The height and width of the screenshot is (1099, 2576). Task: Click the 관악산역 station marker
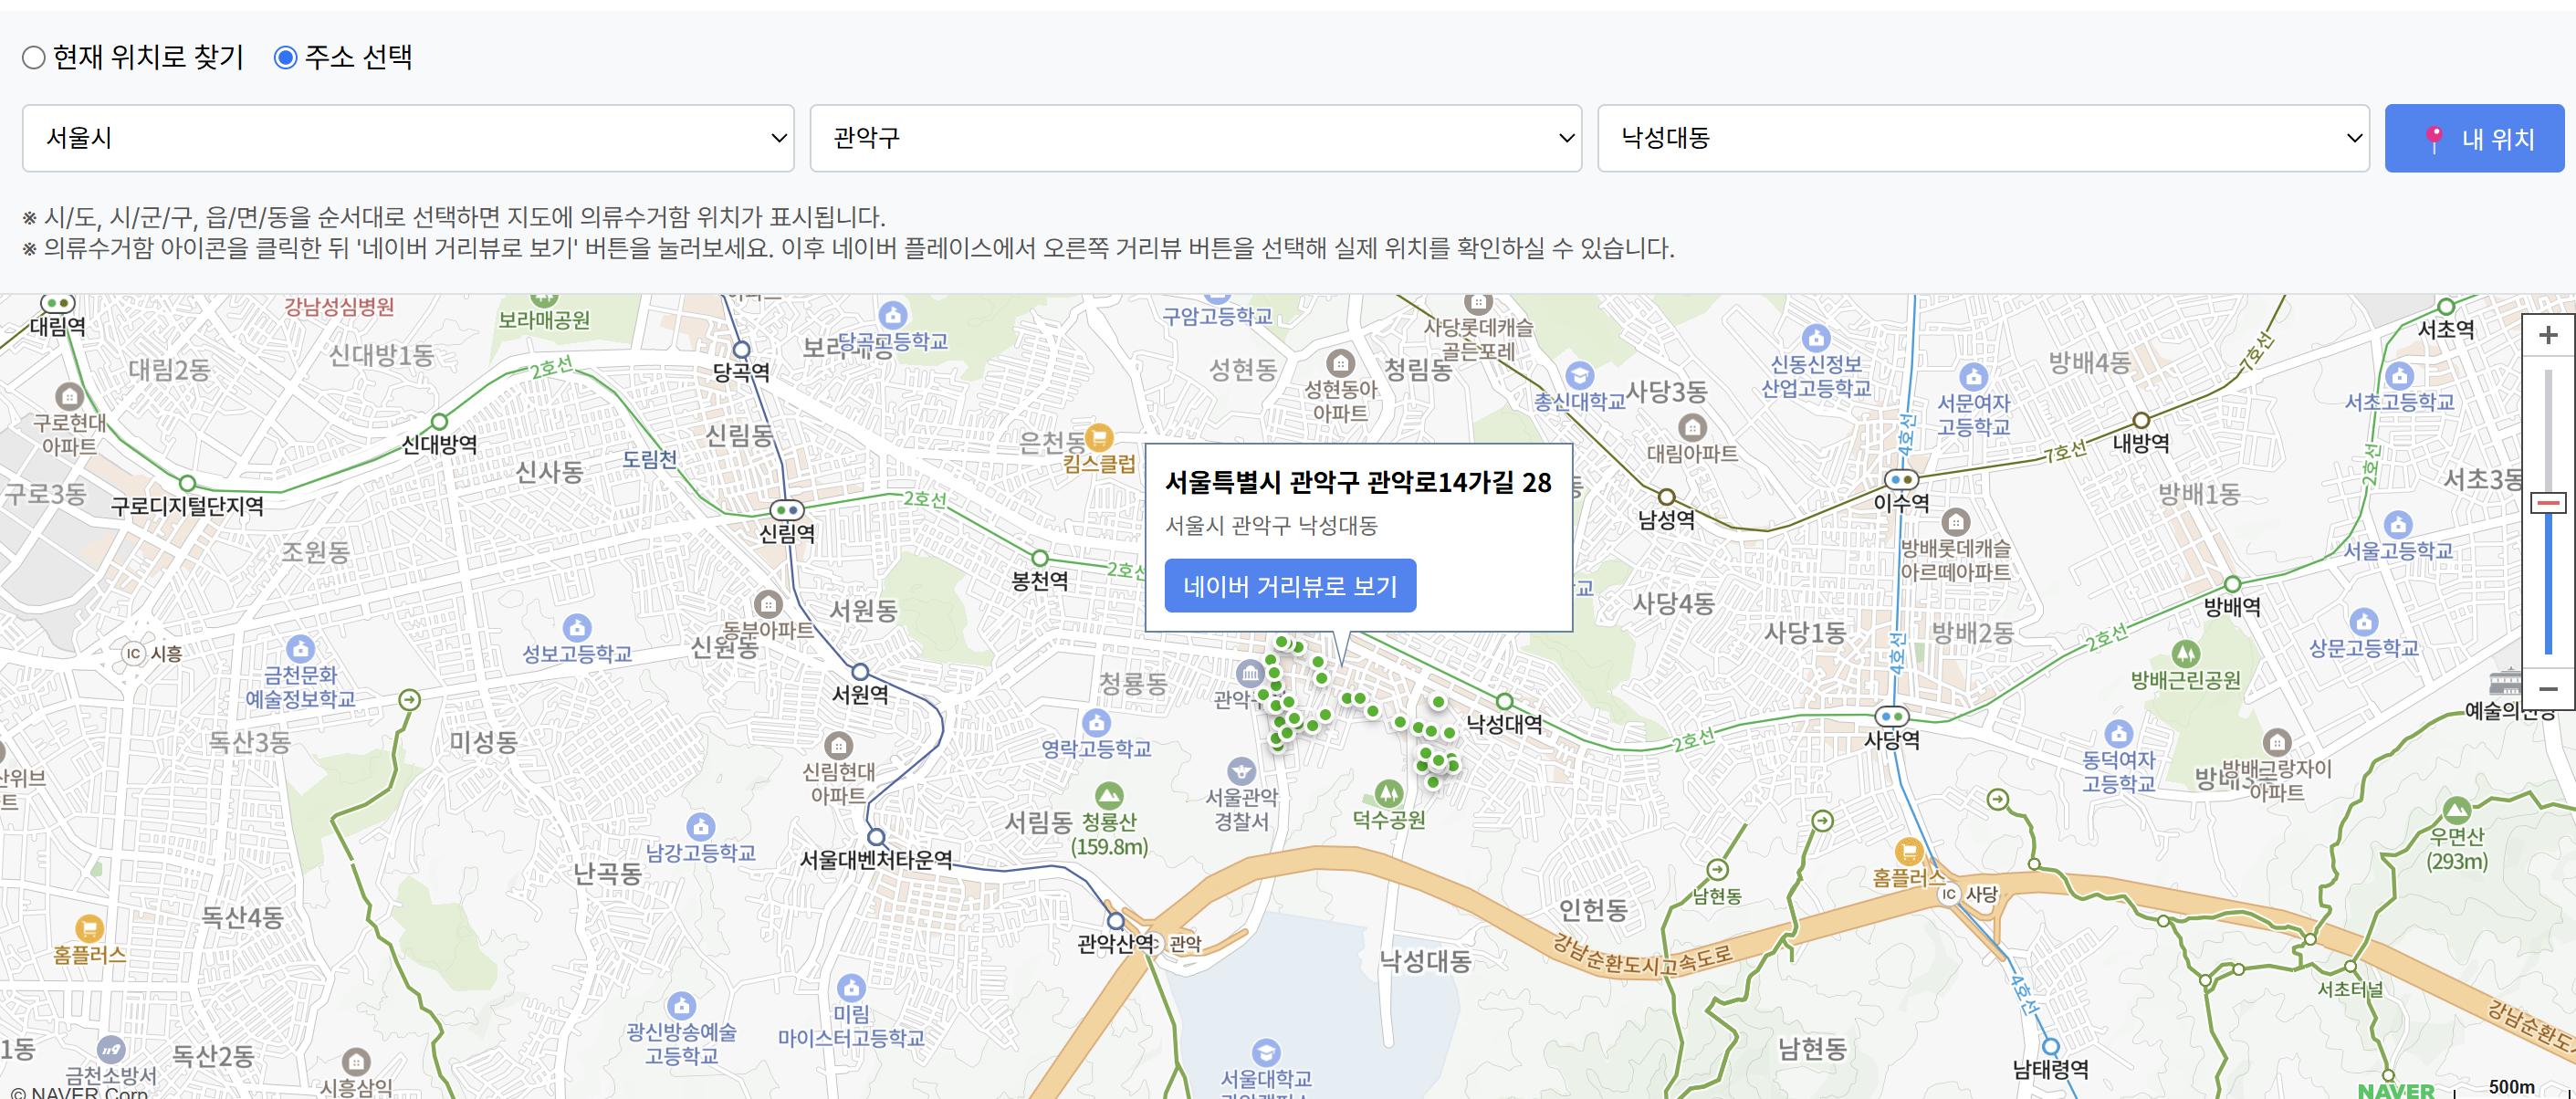tap(1115, 921)
